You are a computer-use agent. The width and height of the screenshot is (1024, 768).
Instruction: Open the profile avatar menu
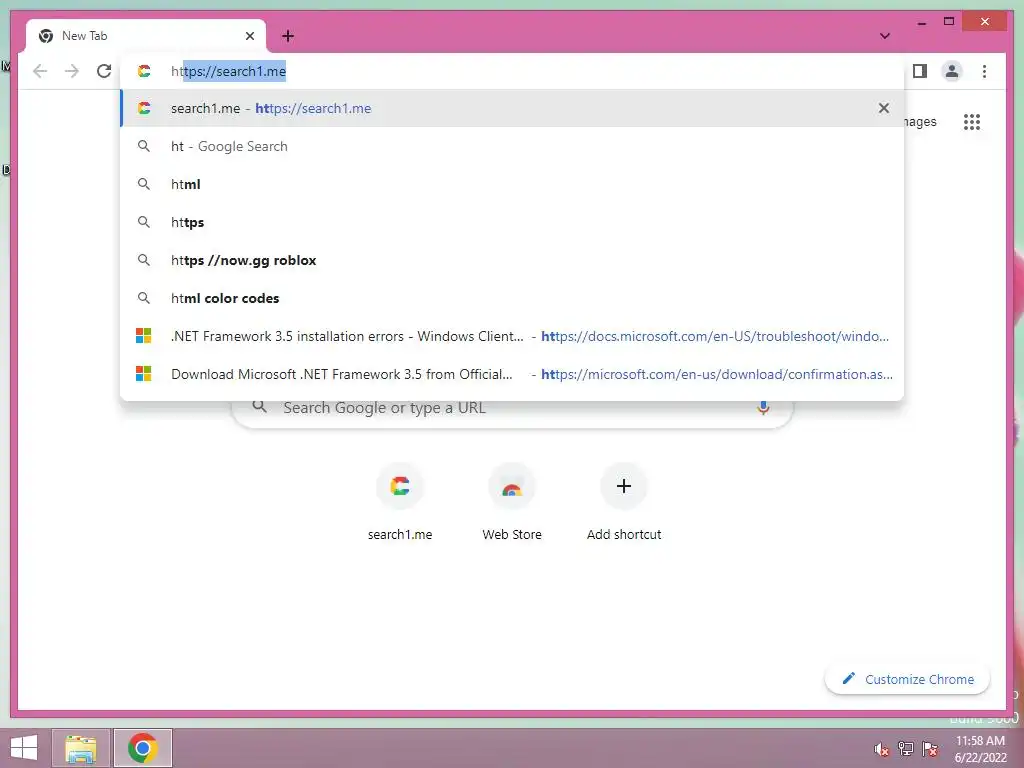(x=952, y=71)
